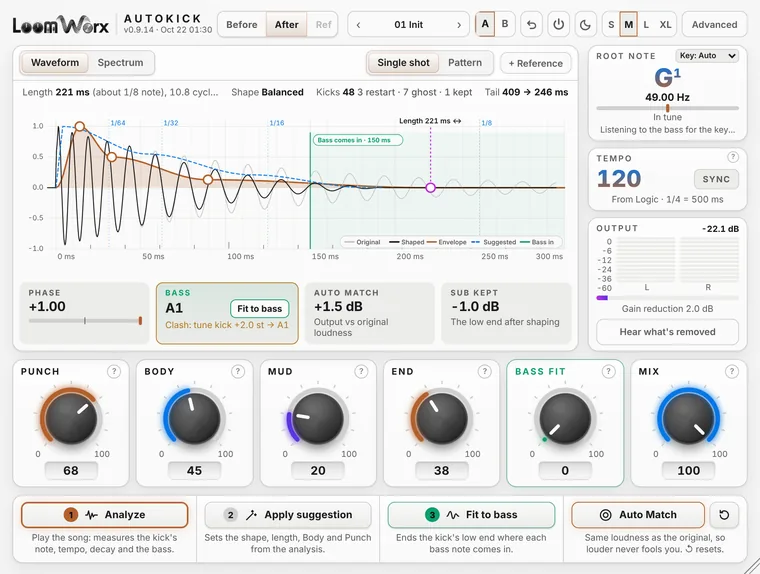The height and width of the screenshot is (574, 760).
Task: Open the End help question mark
Action: coord(484,371)
